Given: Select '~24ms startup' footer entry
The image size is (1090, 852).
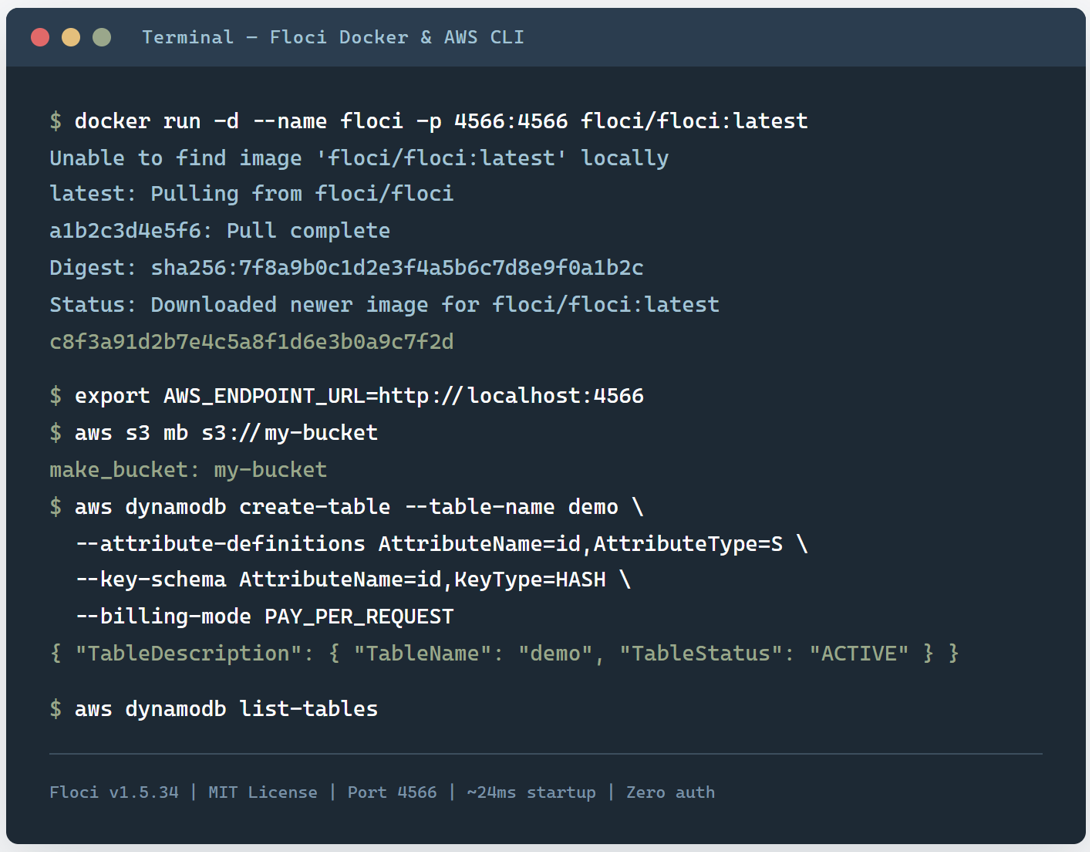Looking at the screenshot, I should click(x=531, y=792).
